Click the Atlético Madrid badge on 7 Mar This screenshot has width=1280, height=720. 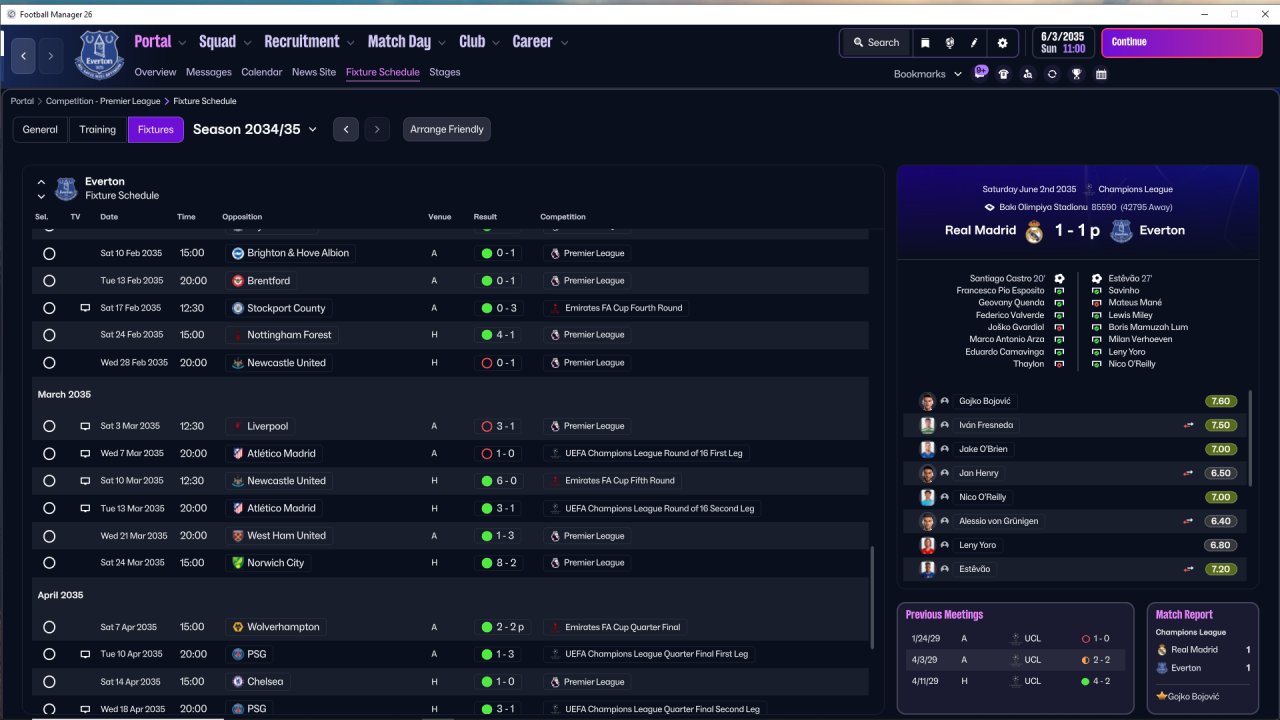pyautogui.click(x=238, y=453)
